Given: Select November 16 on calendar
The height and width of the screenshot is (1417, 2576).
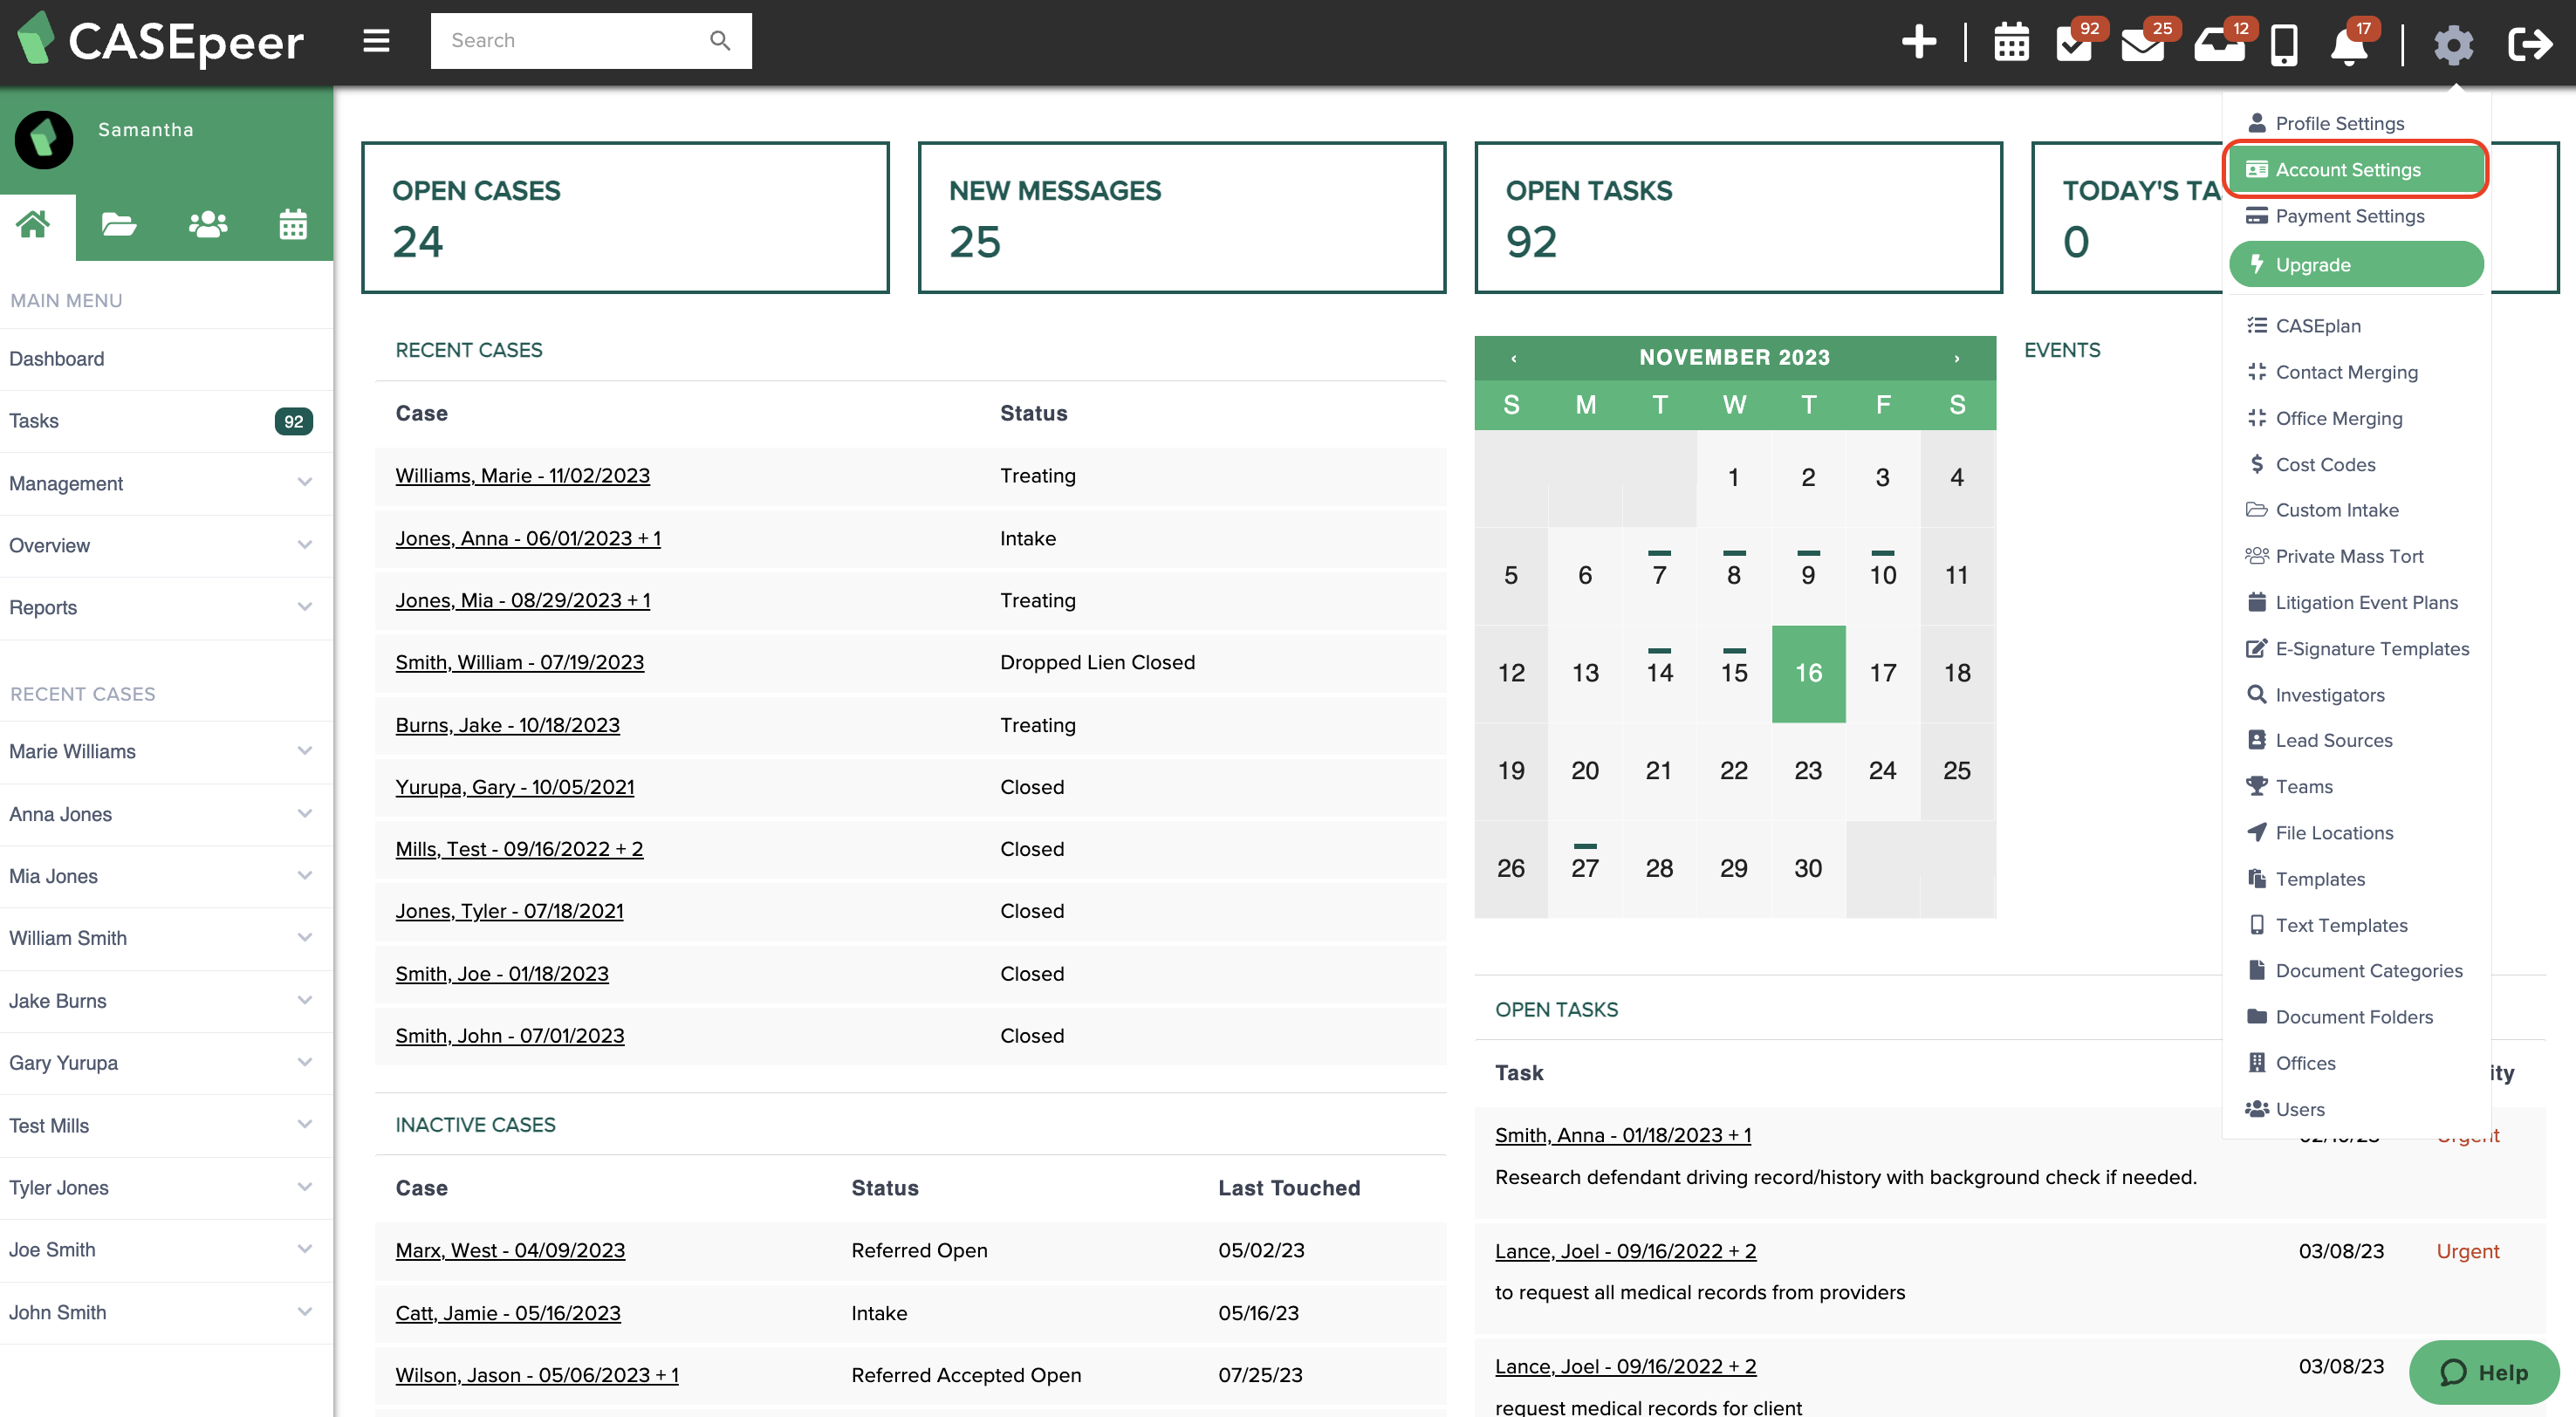Looking at the screenshot, I should coord(1808,673).
